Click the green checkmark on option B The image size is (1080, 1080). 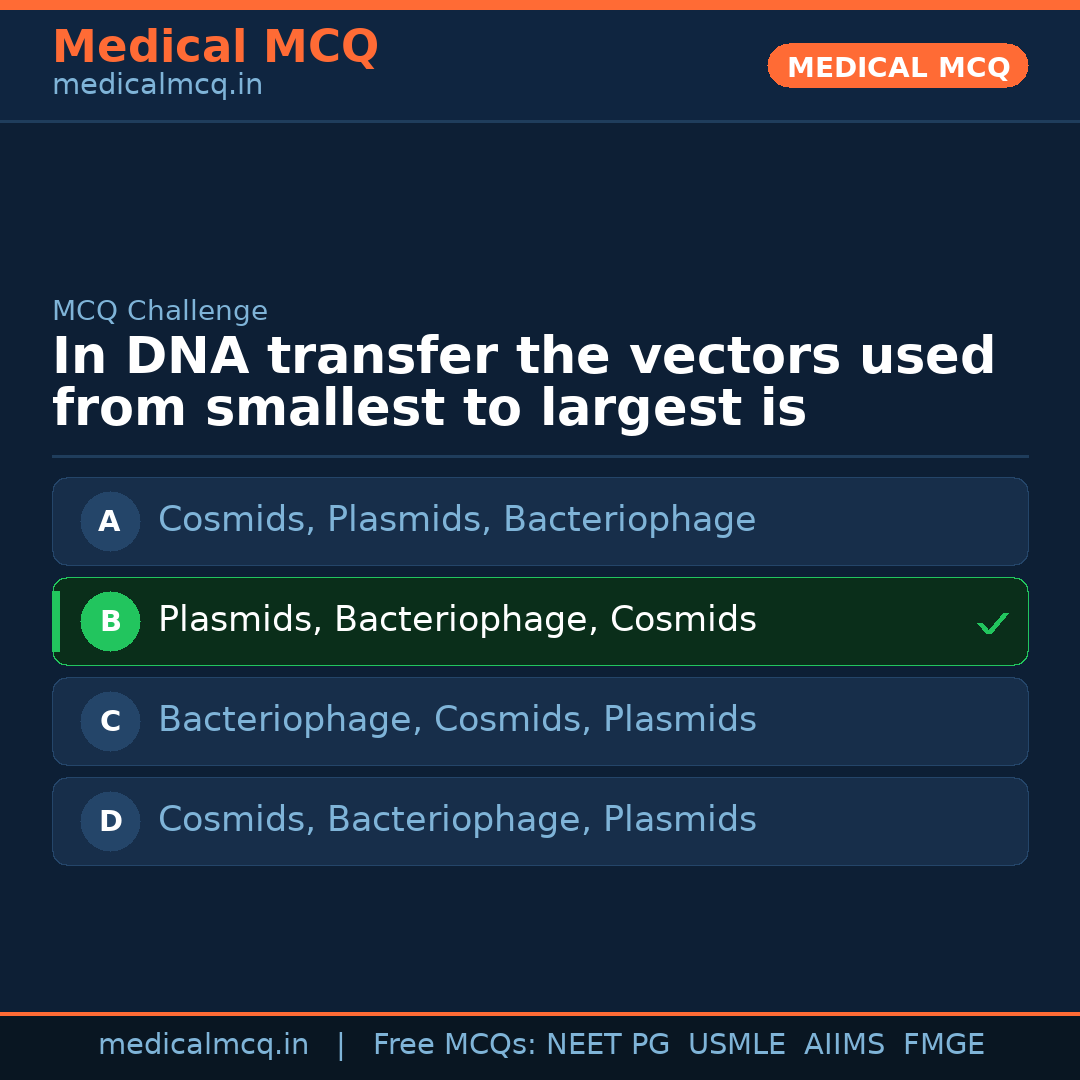pyautogui.click(x=992, y=623)
